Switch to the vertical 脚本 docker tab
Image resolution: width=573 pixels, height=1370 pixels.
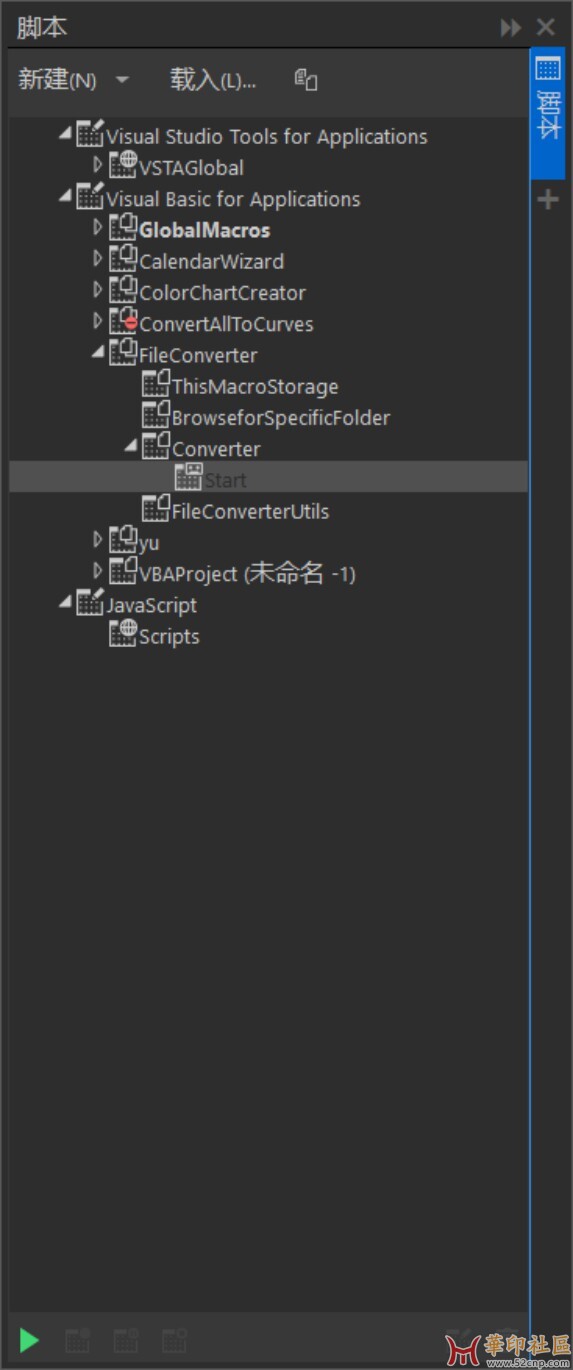click(548, 115)
